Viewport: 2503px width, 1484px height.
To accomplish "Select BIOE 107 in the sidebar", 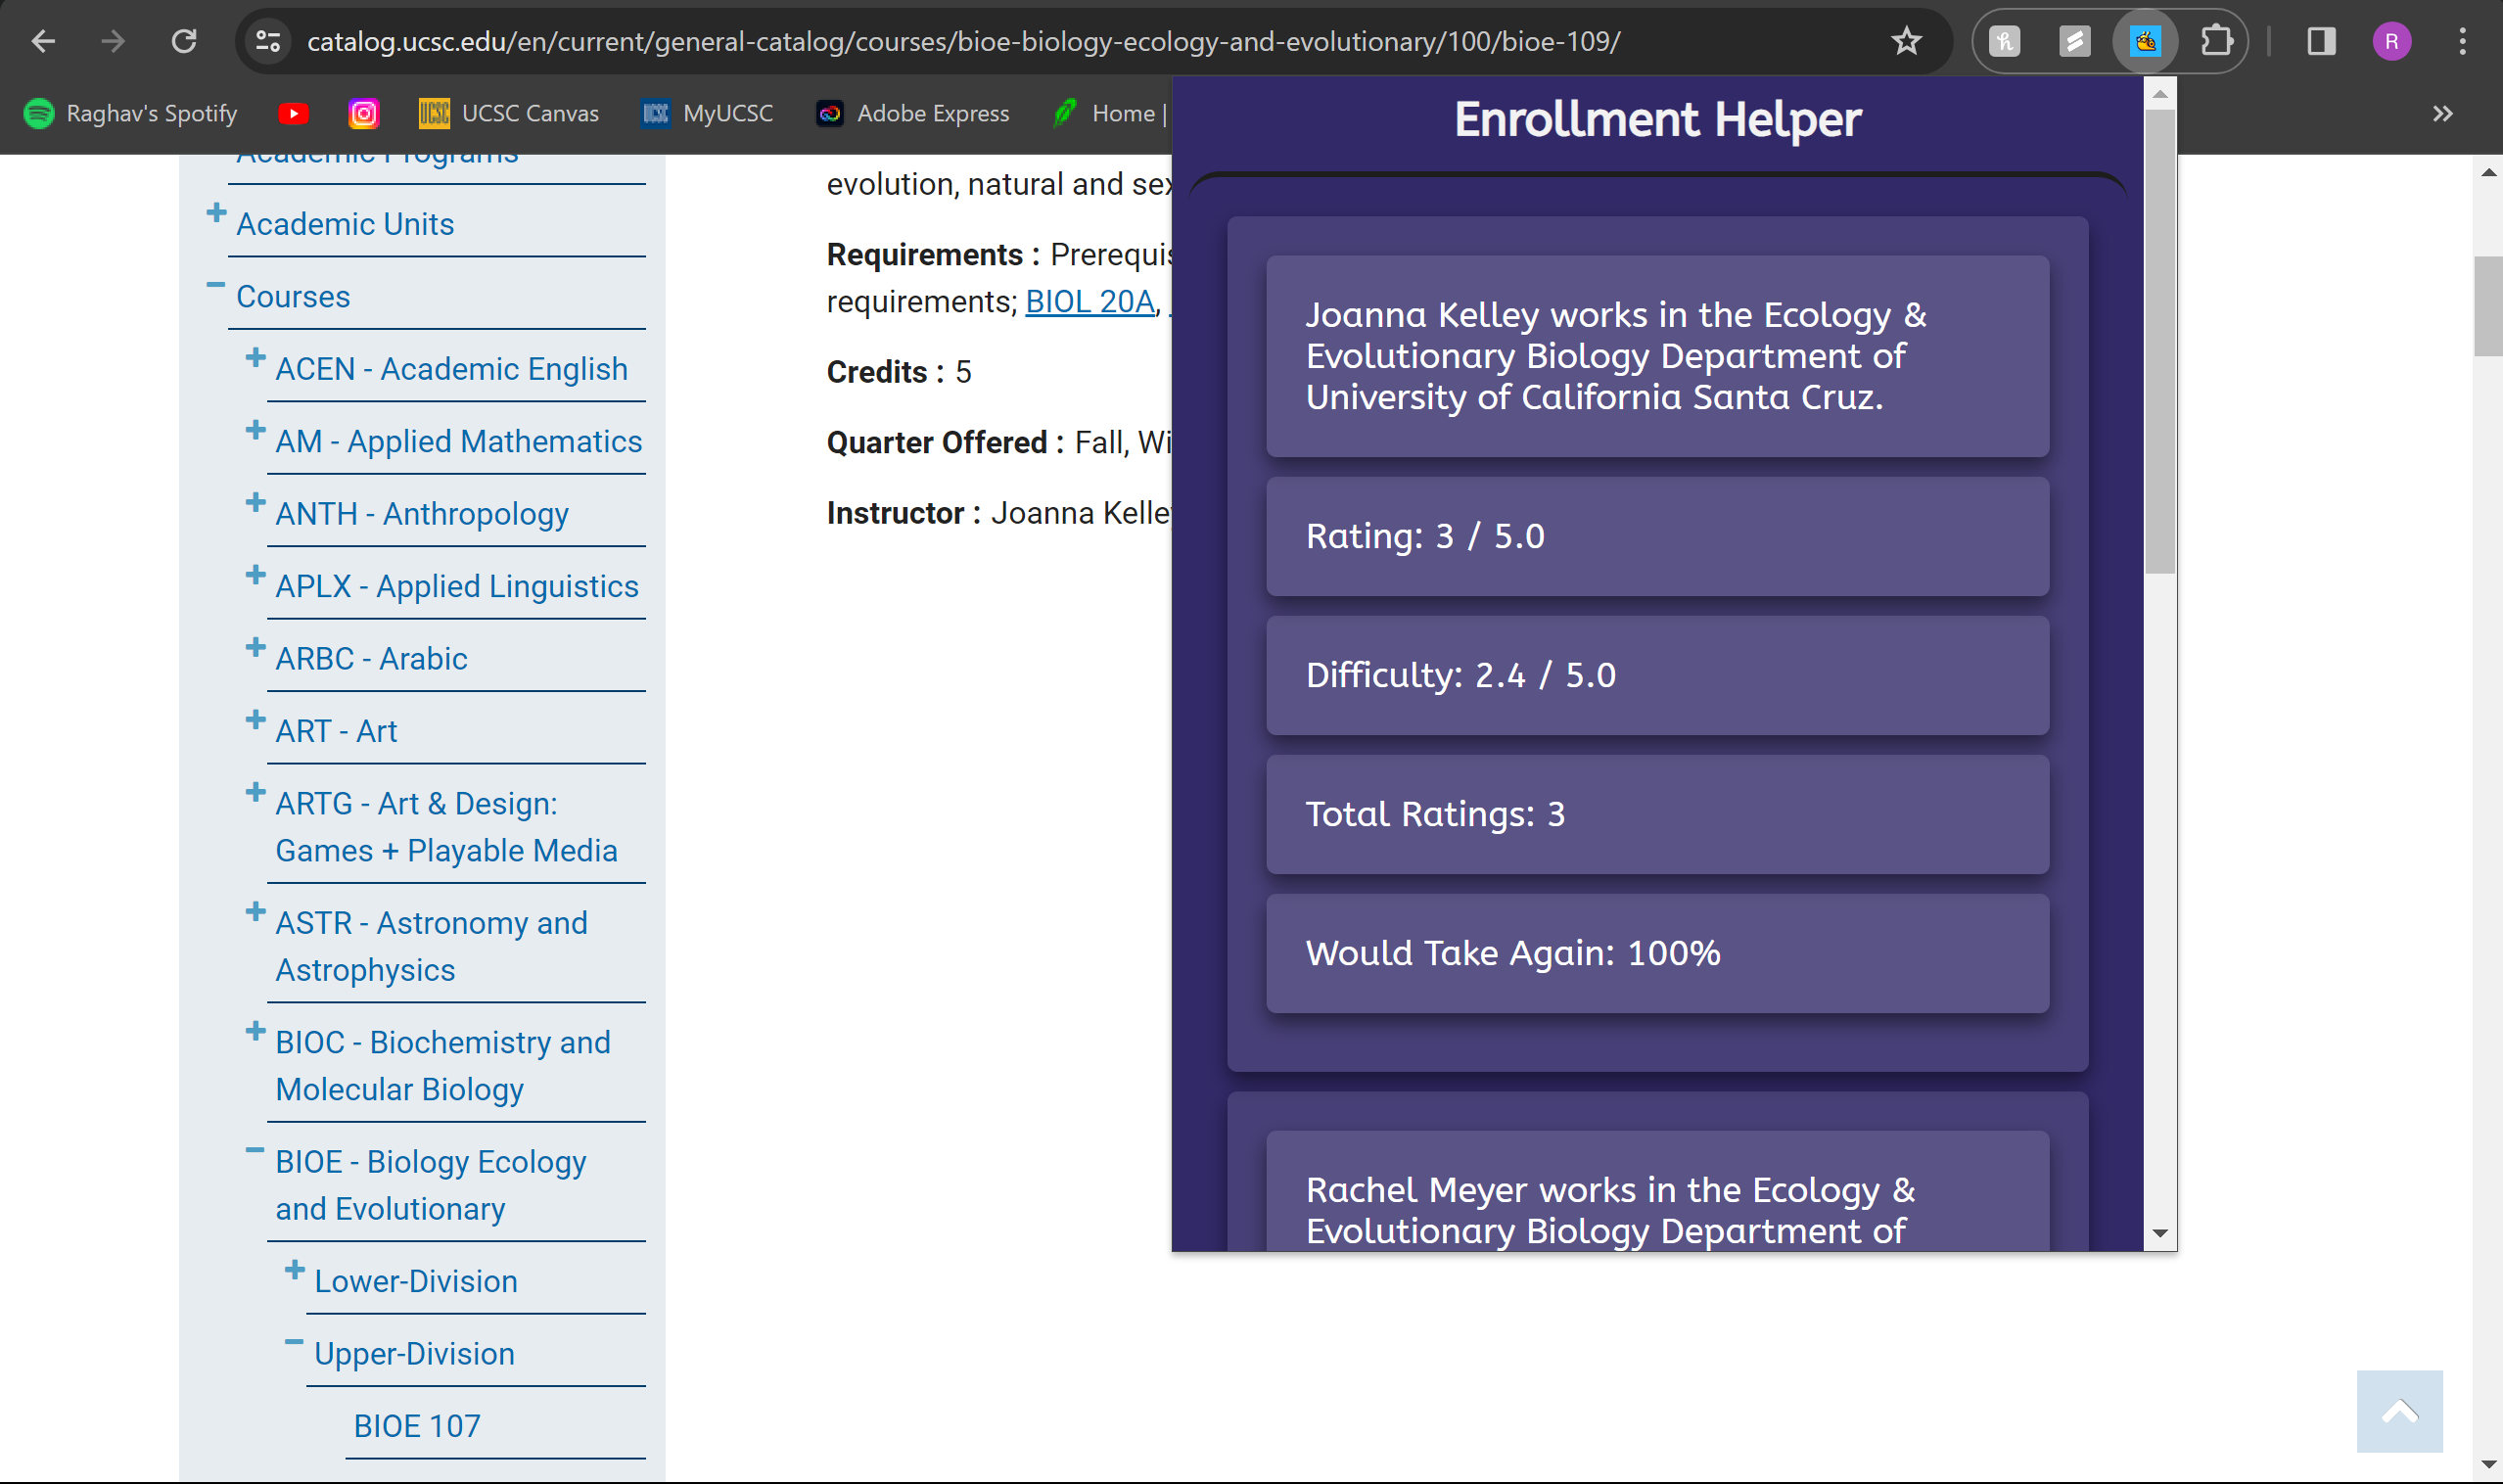I will (417, 1425).
